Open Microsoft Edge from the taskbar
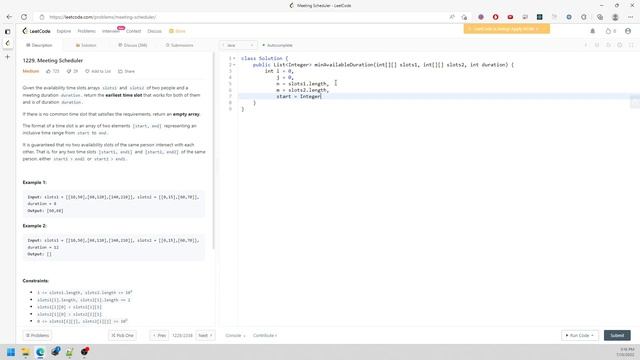 [x=40, y=352]
